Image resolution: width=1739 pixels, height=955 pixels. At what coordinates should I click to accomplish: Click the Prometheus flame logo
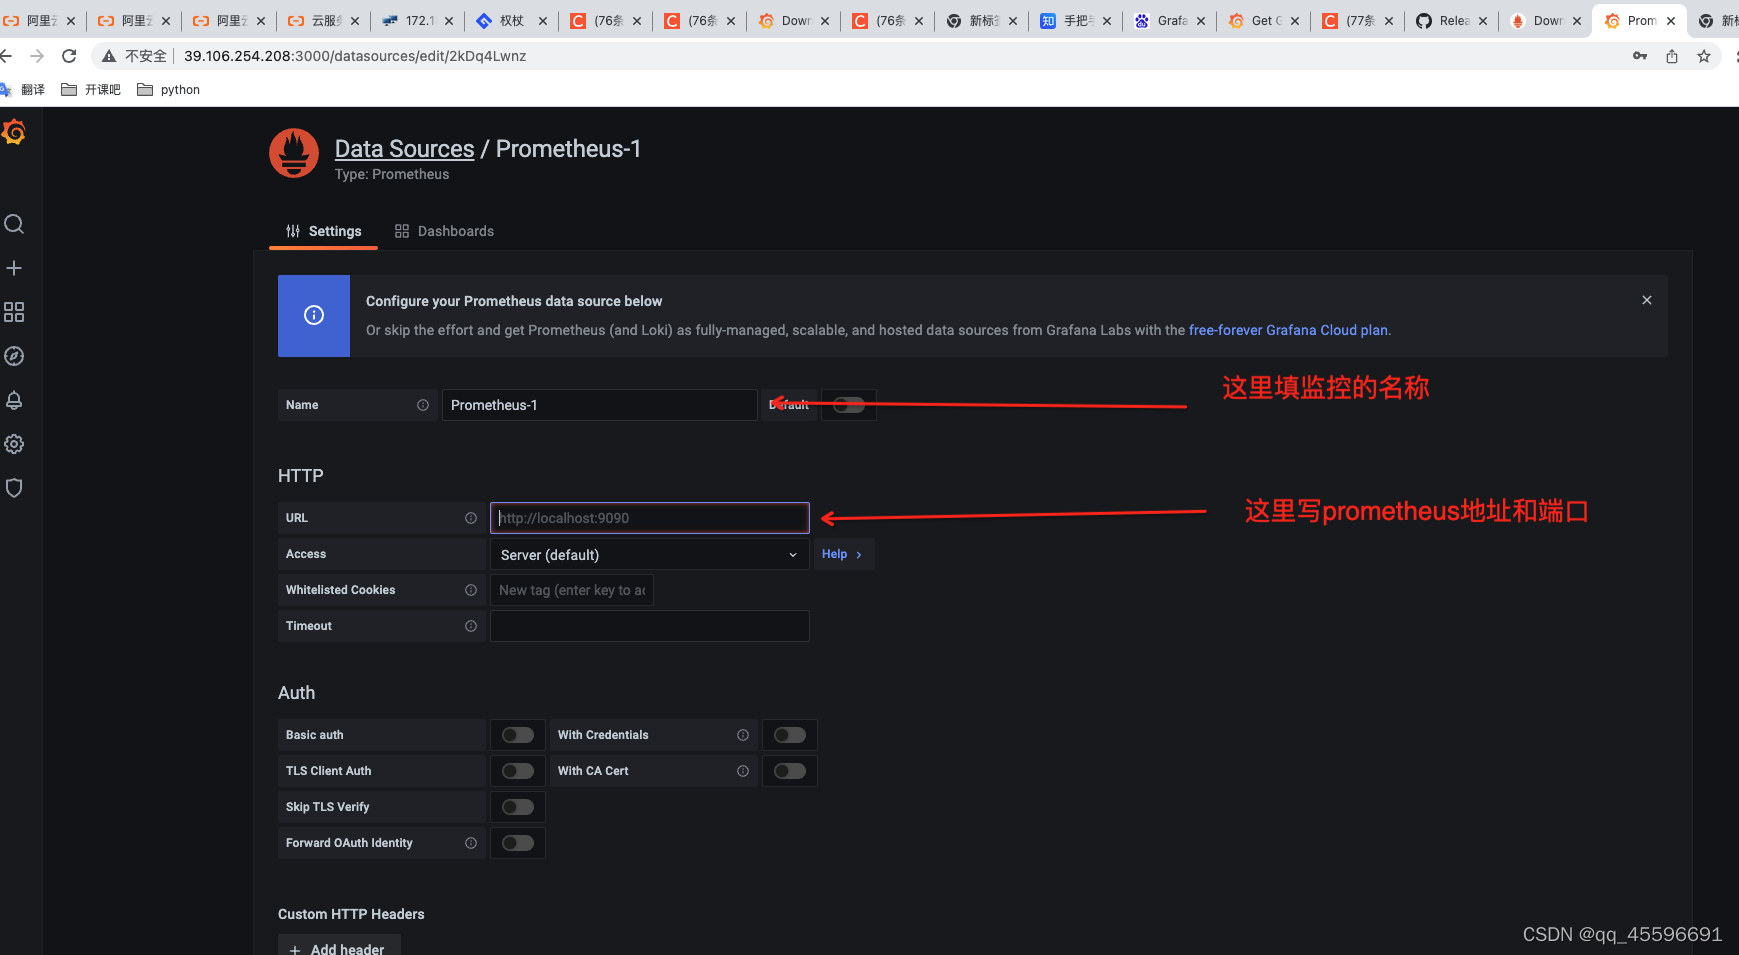point(294,153)
